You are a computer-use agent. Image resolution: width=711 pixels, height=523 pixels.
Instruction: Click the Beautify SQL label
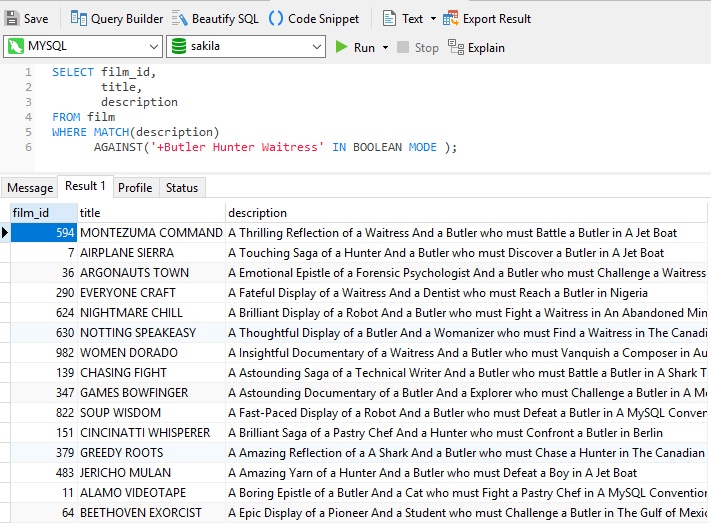(x=225, y=19)
